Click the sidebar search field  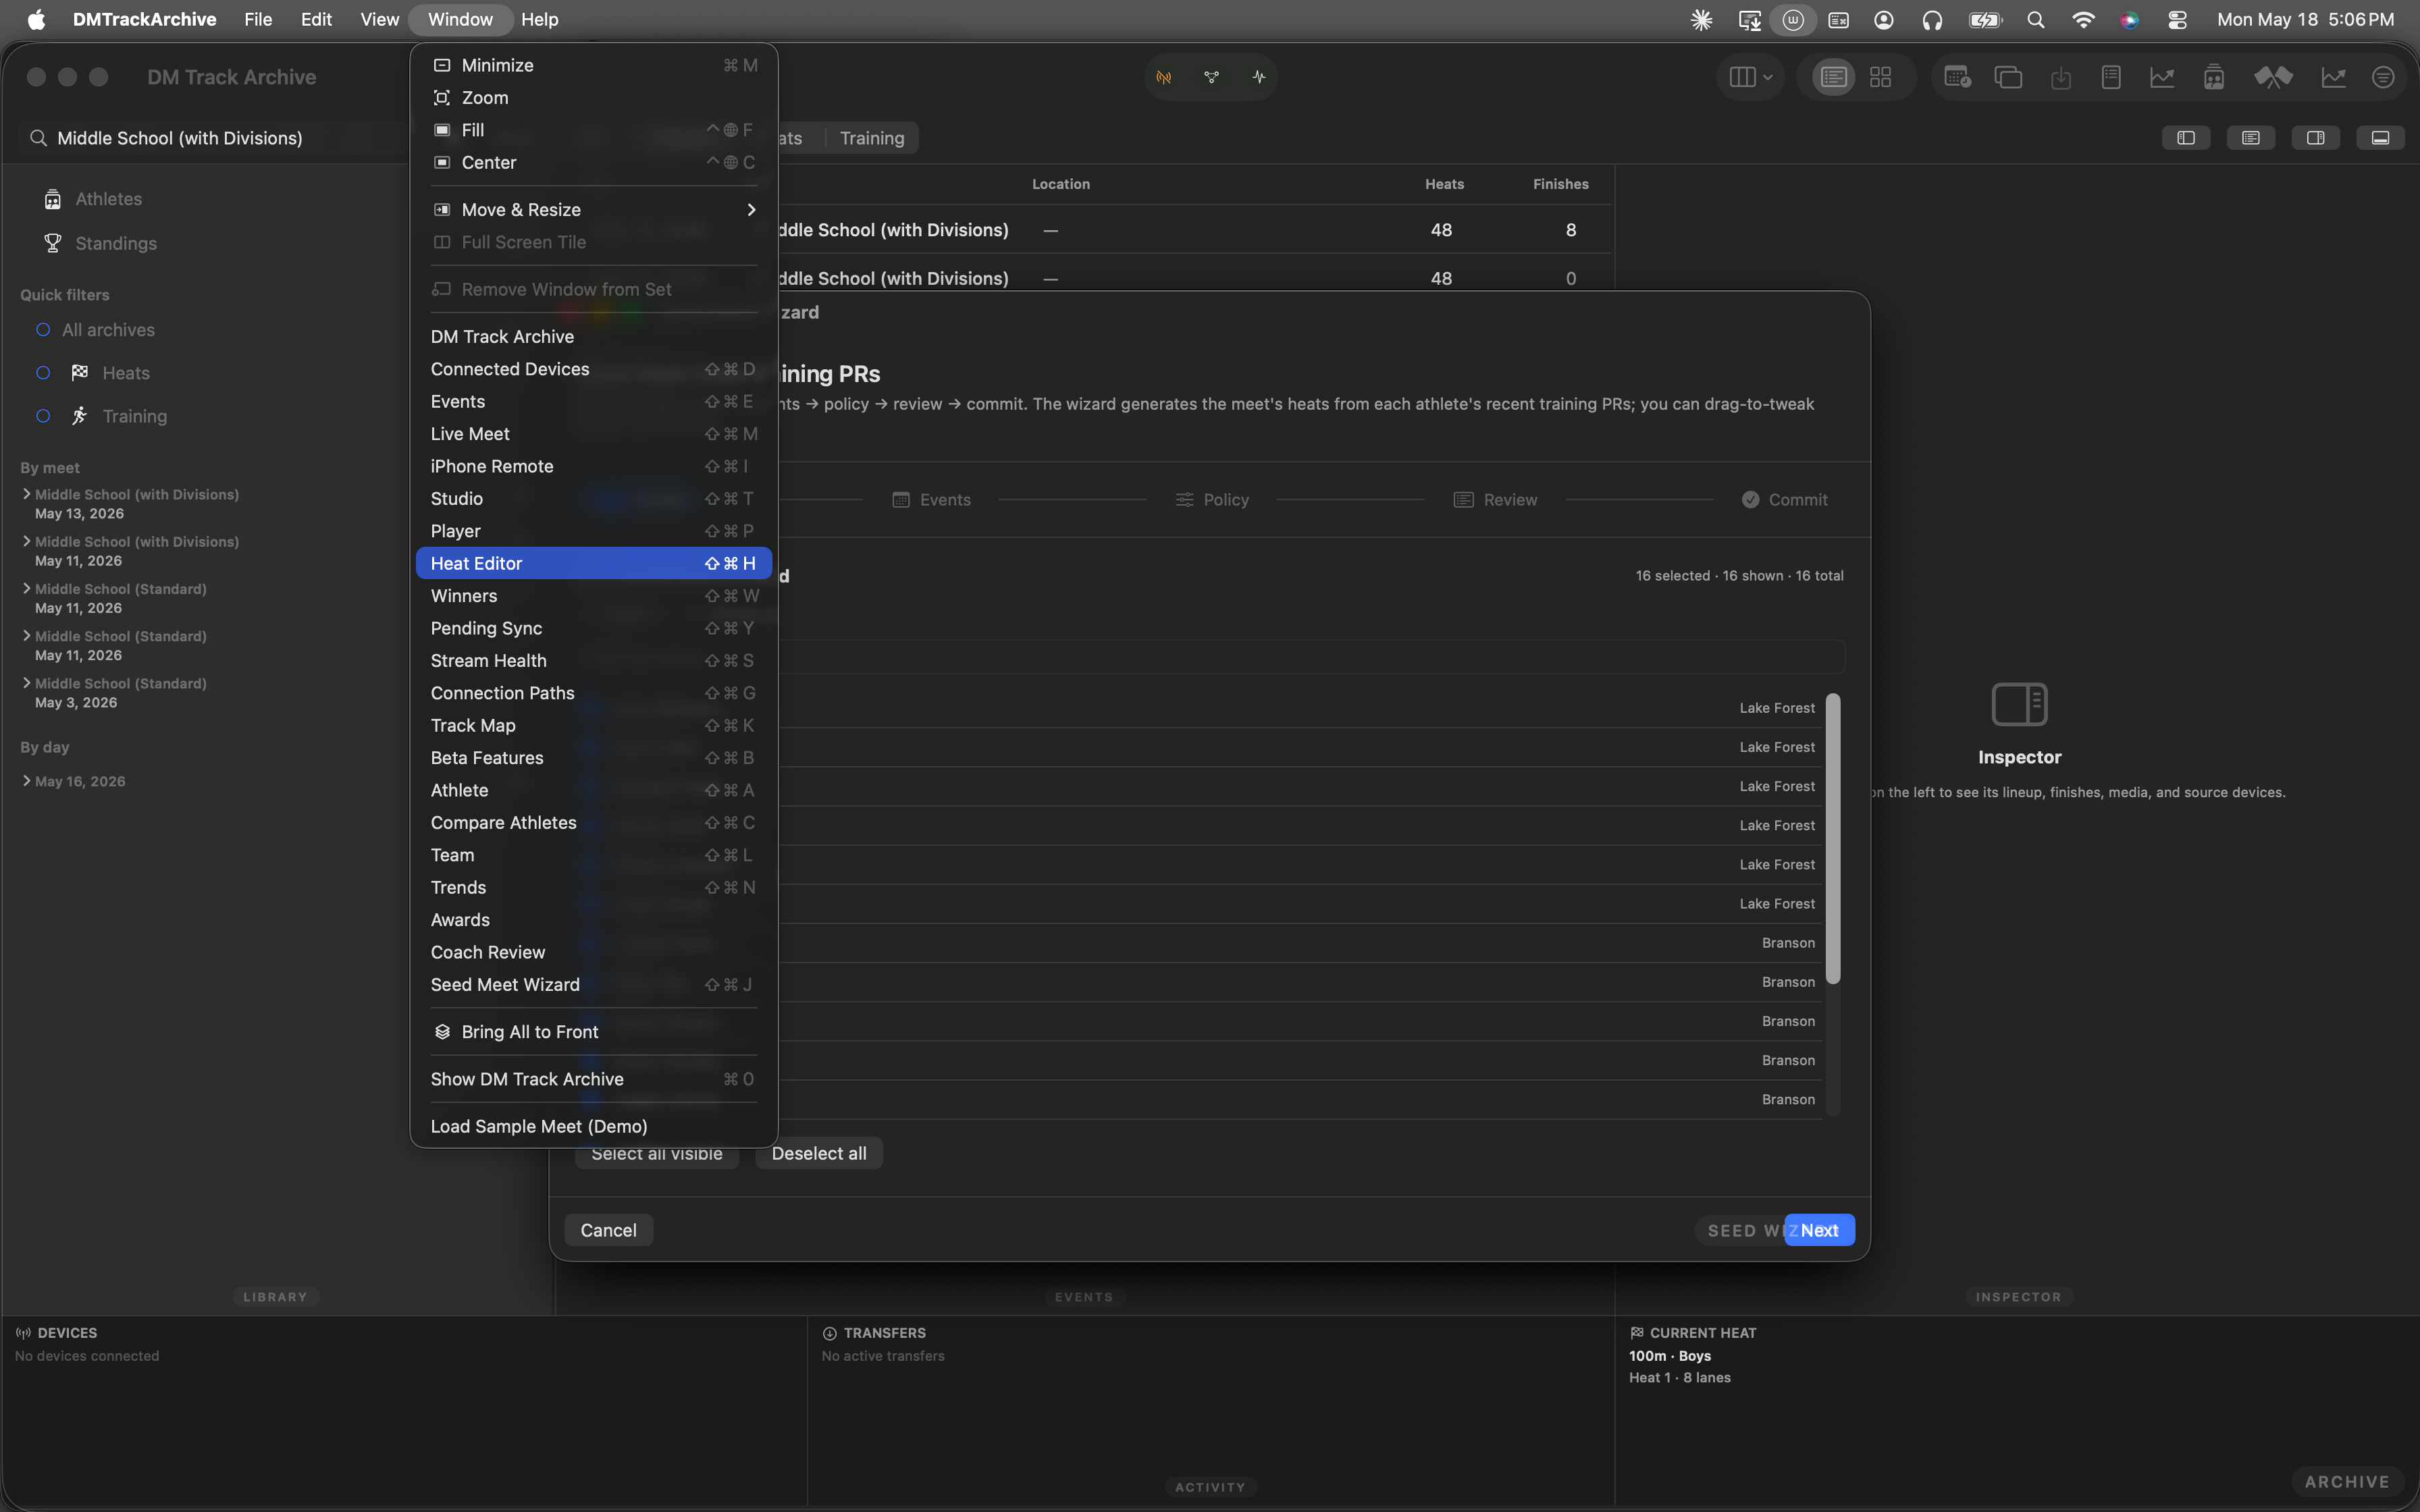pos(215,138)
